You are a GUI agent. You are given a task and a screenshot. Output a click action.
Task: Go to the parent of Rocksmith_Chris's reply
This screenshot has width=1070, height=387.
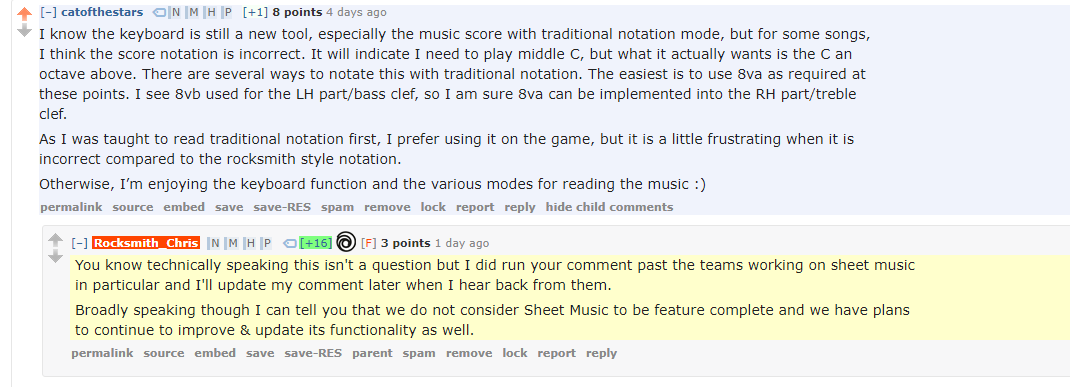pyautogui.click(x=372, y=353)
